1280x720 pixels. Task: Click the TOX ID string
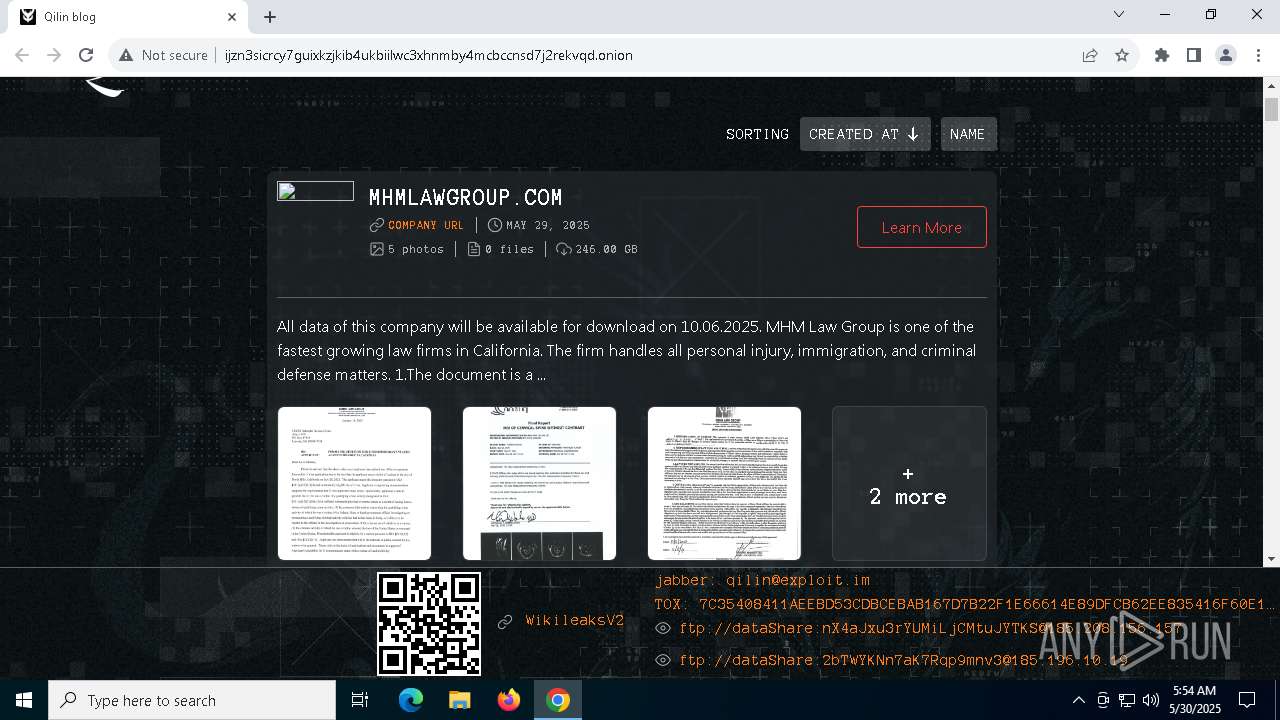pos(965,604)
